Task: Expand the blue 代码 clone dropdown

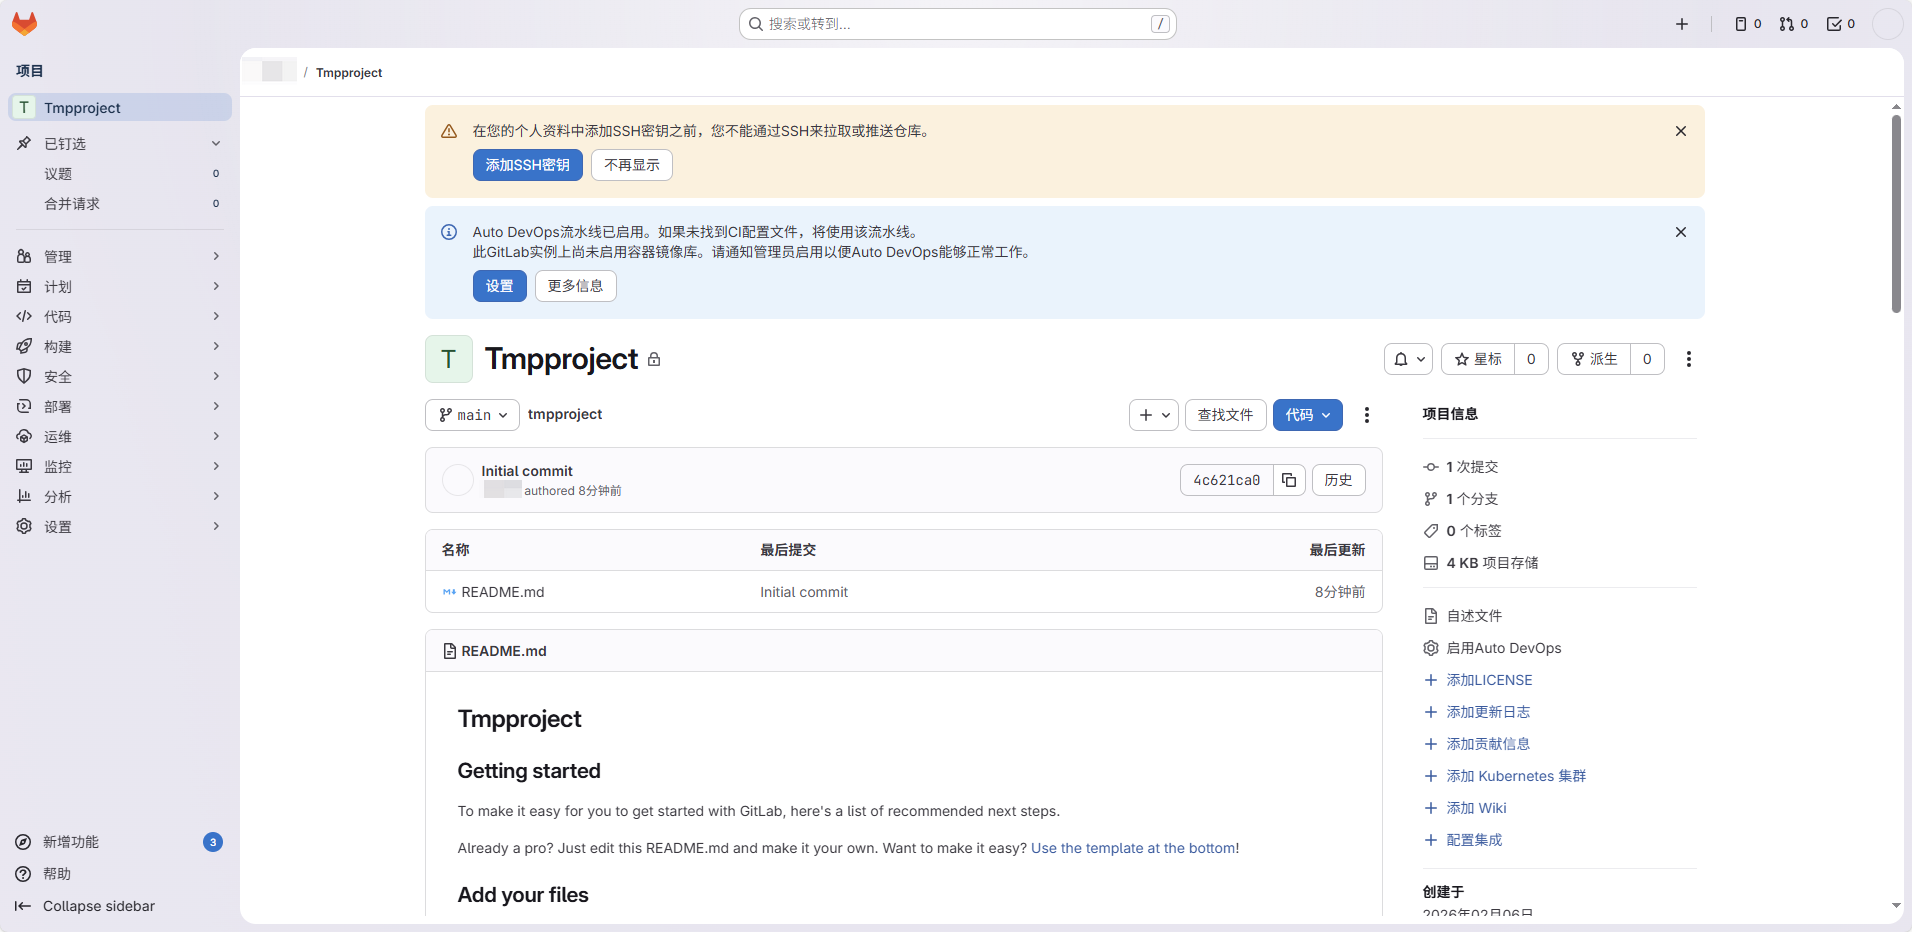Action: click(x=1307, y=415)
